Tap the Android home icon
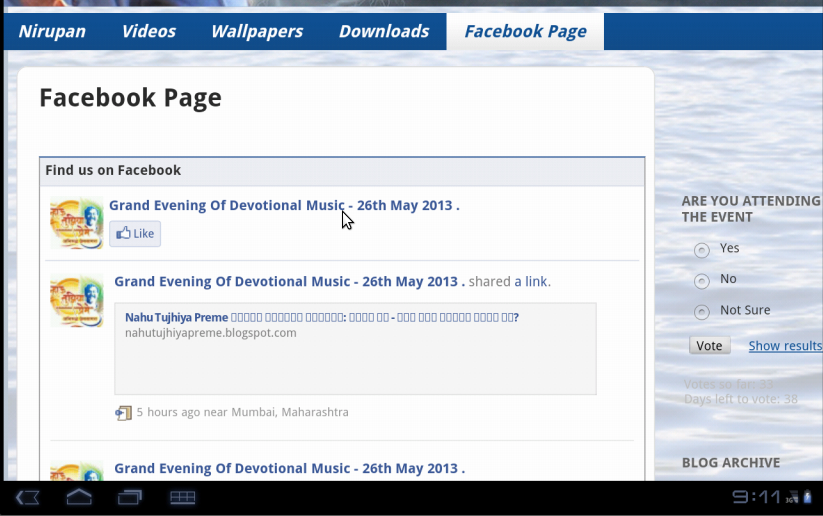823x516 pixels. (x=79, y=497)
